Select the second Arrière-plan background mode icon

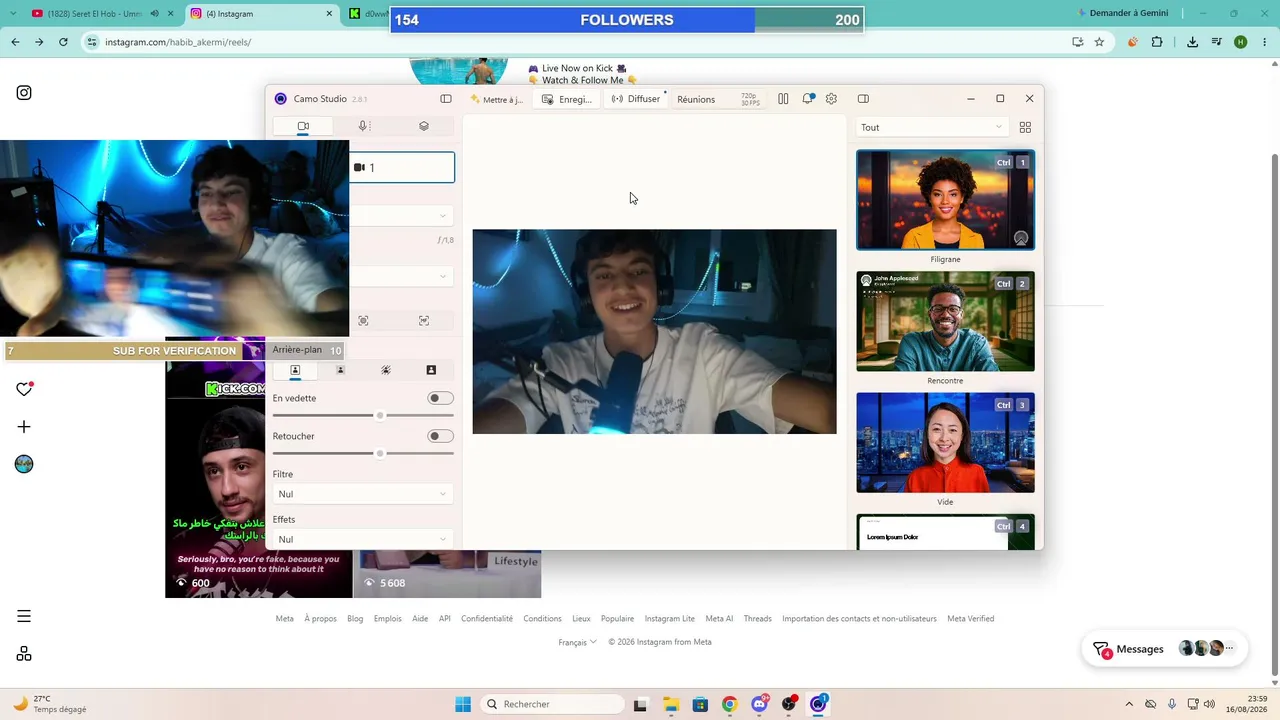pos(340,370)
